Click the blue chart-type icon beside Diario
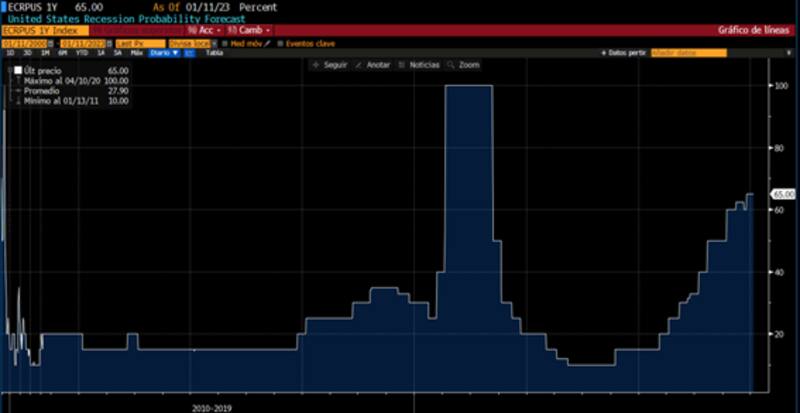The height and width of the screenshot is (413, 800). click(x=188, y=52)
